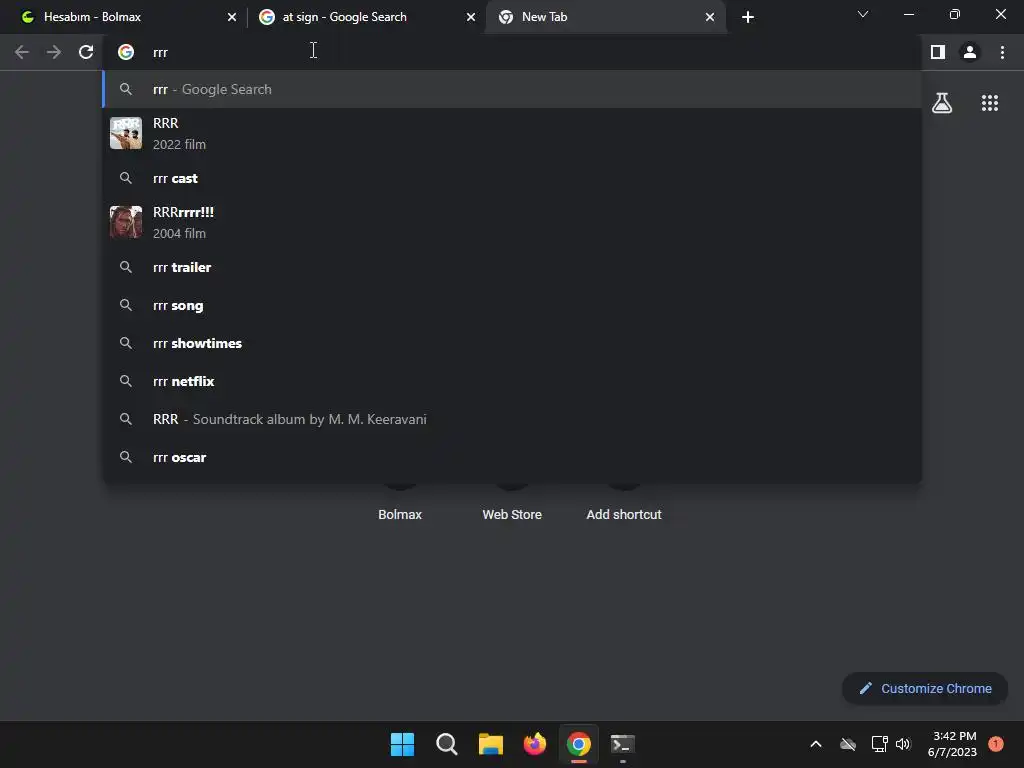Select the rrr cast suggestion
The height and width of the screenshot is (768, 1024).
(x=512, y=178)
